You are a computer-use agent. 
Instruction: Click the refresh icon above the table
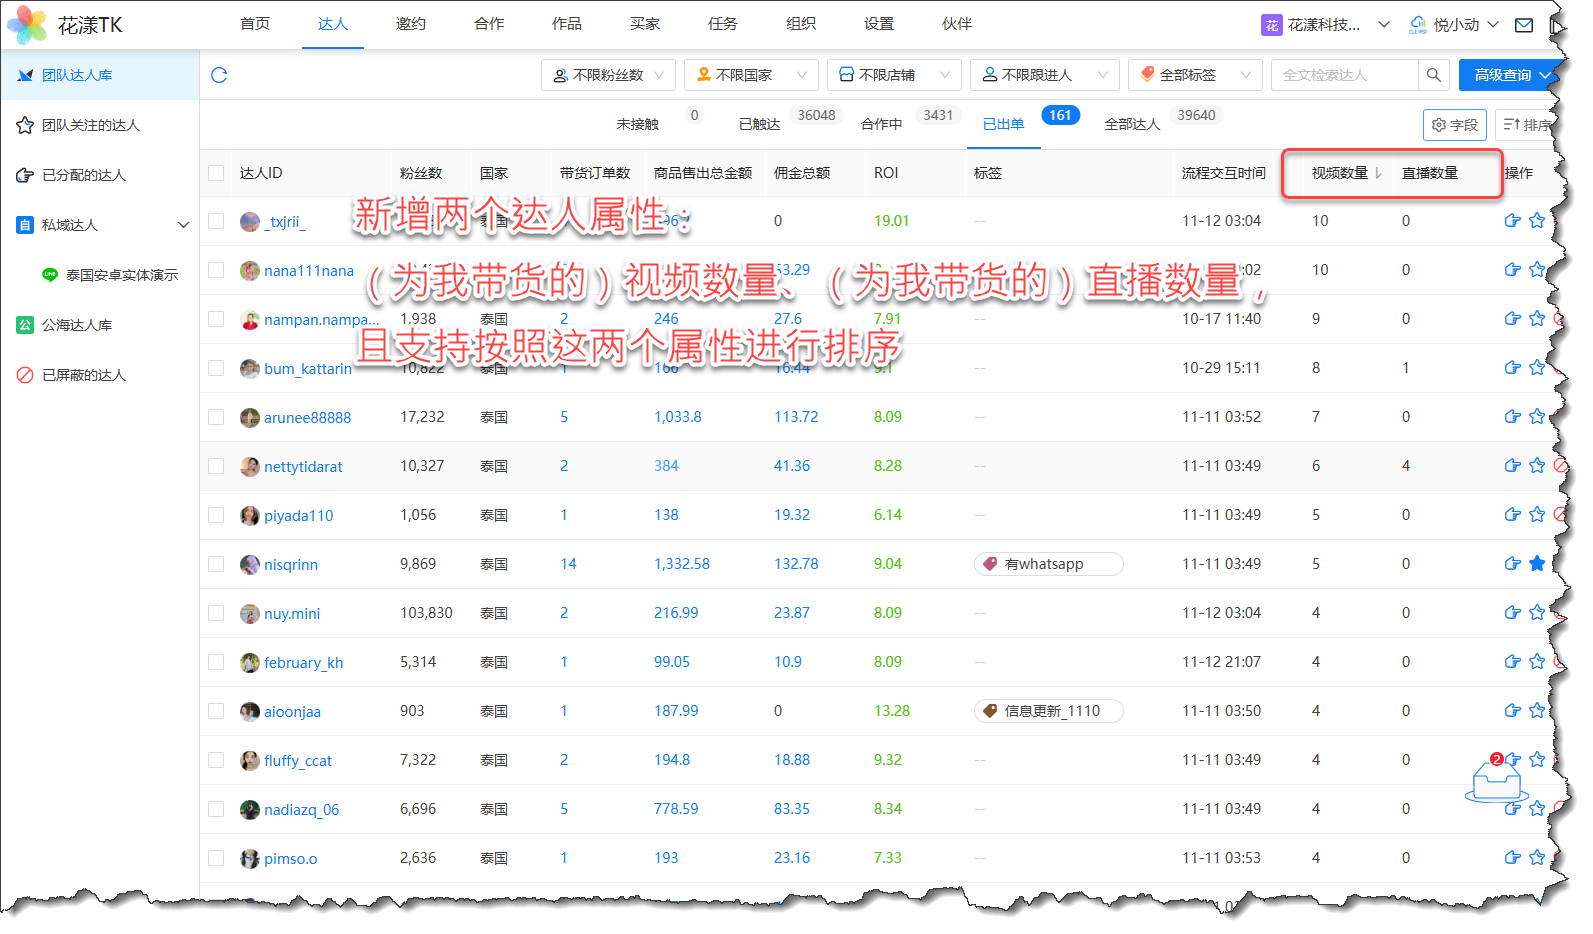pyautogui.click(x=219, y=75)
